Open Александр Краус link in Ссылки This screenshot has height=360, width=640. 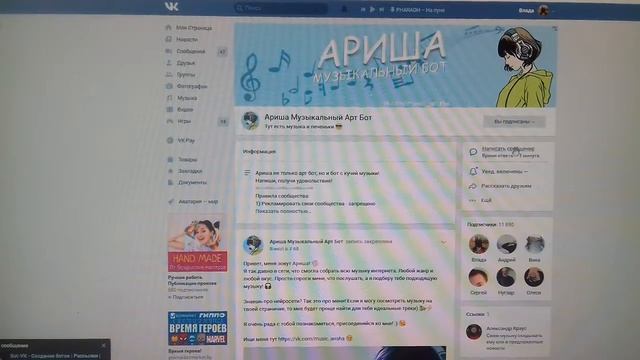coord(506,328)
